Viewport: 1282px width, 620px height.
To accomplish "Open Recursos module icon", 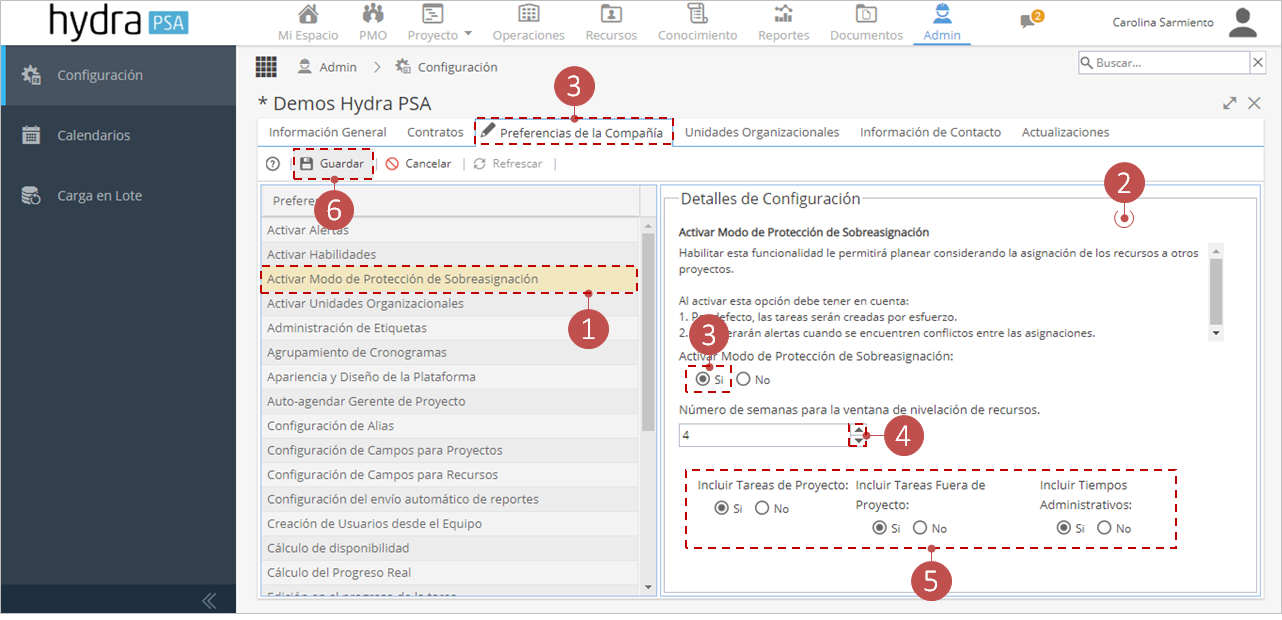I will pyautogui.click(x=610, y=14).
